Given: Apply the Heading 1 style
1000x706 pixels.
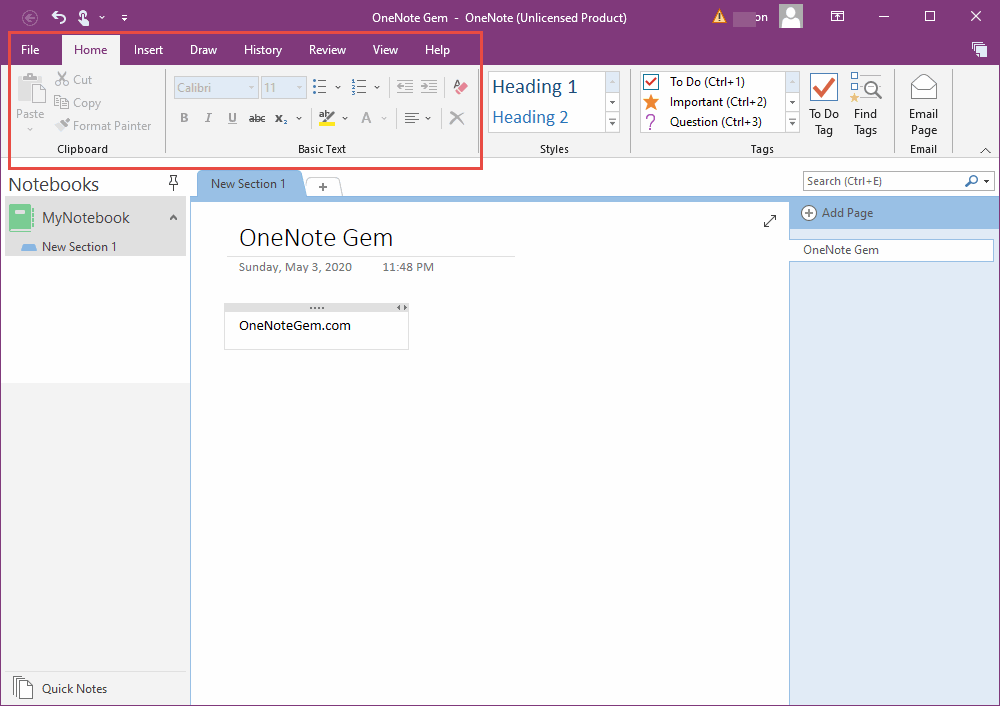Looking at the screenshot, I should (x=534, y=87).
